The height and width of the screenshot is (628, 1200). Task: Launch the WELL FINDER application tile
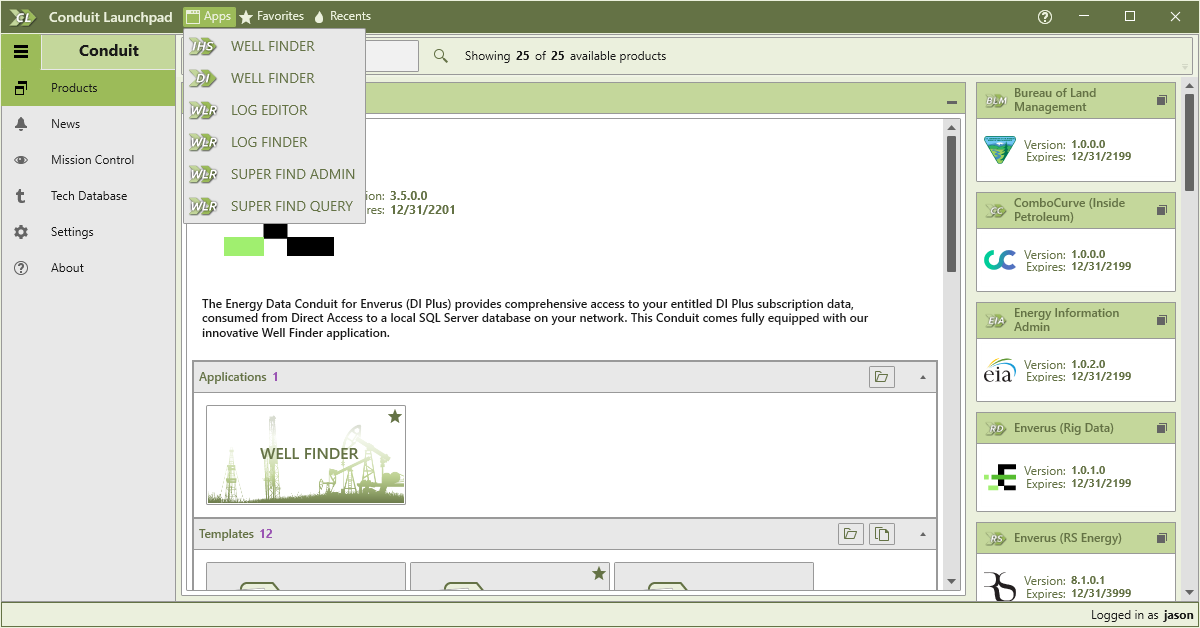click(x=306, y=454)
